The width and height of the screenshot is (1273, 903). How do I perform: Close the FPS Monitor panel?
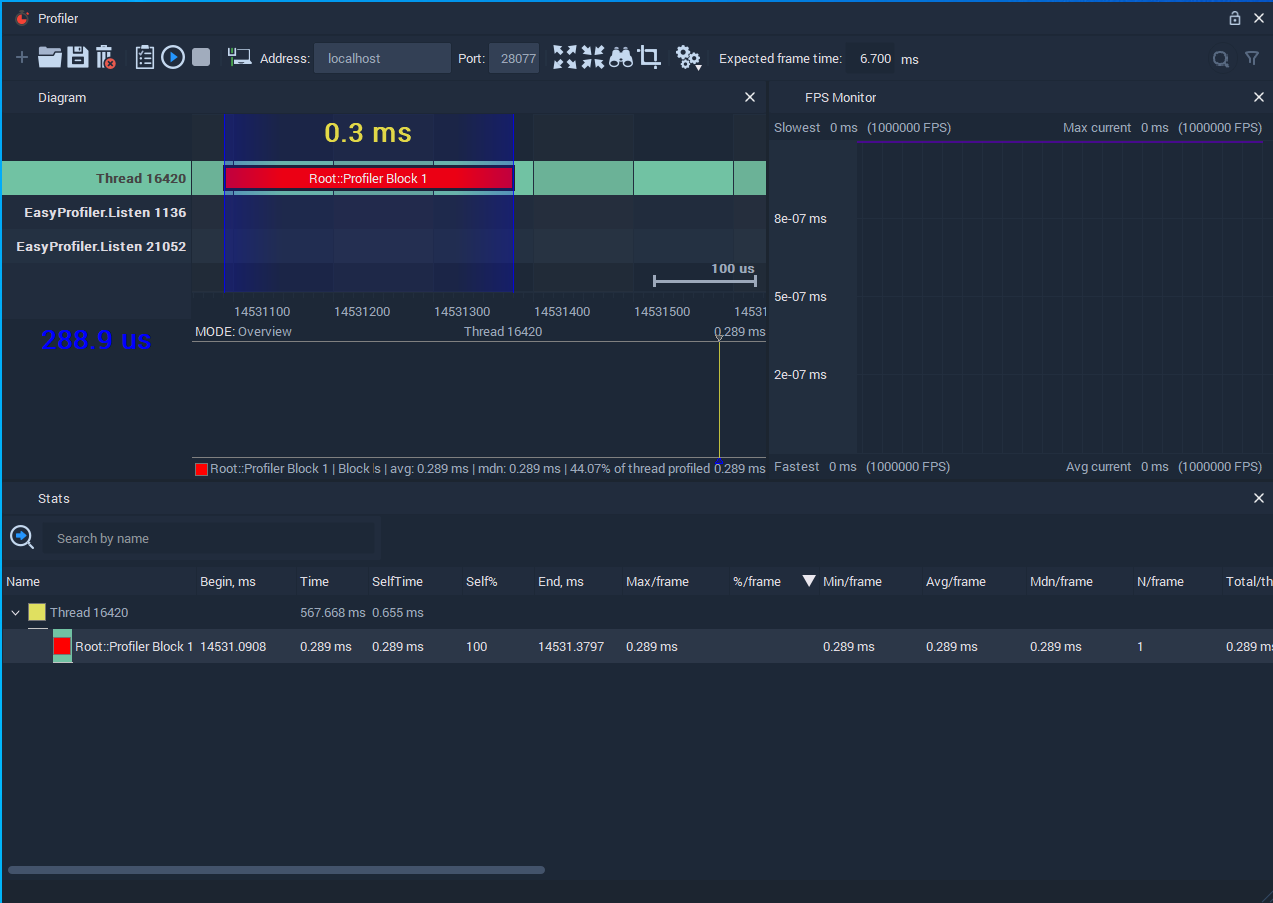pyautogui.click(x=1259, y=97)
